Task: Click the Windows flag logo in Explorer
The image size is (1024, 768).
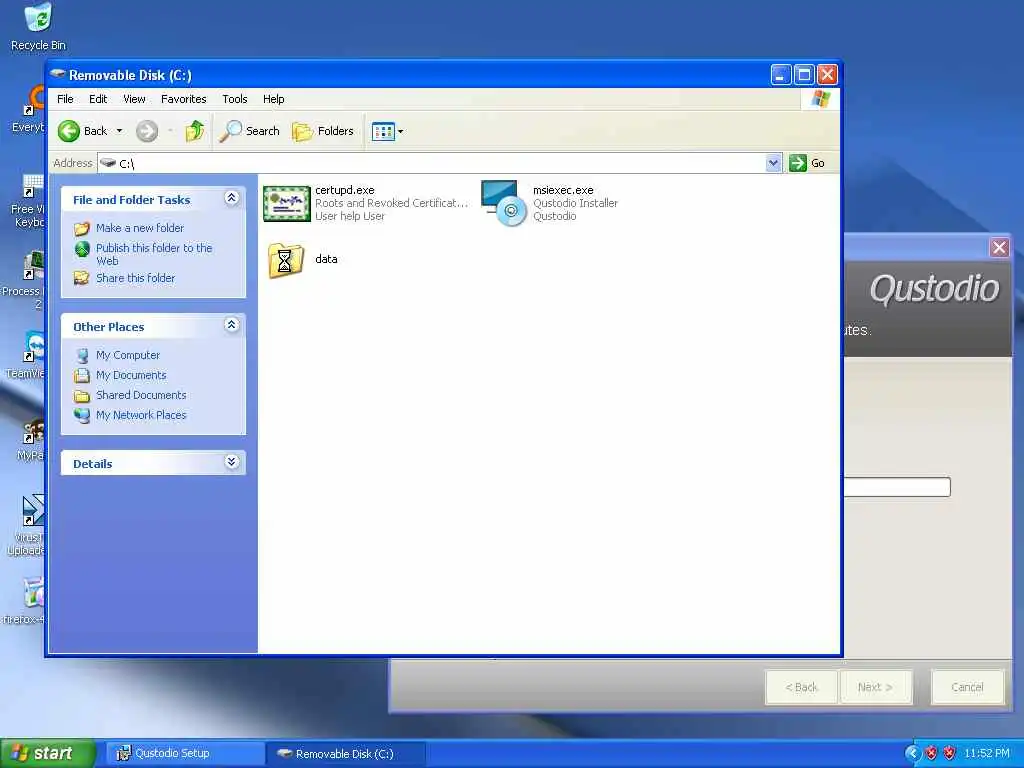Action: click(x=820, y=99)
